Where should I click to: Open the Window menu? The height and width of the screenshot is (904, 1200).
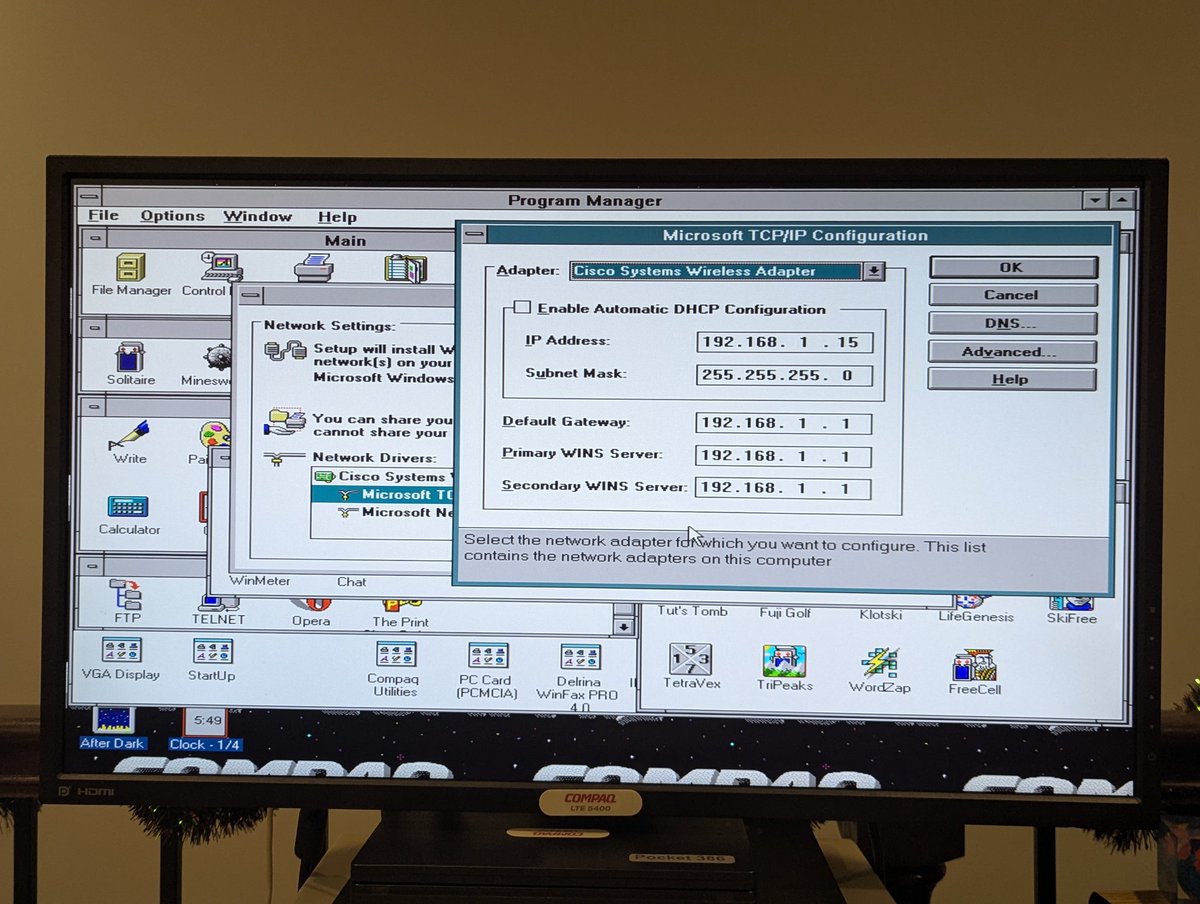[257, 217]
